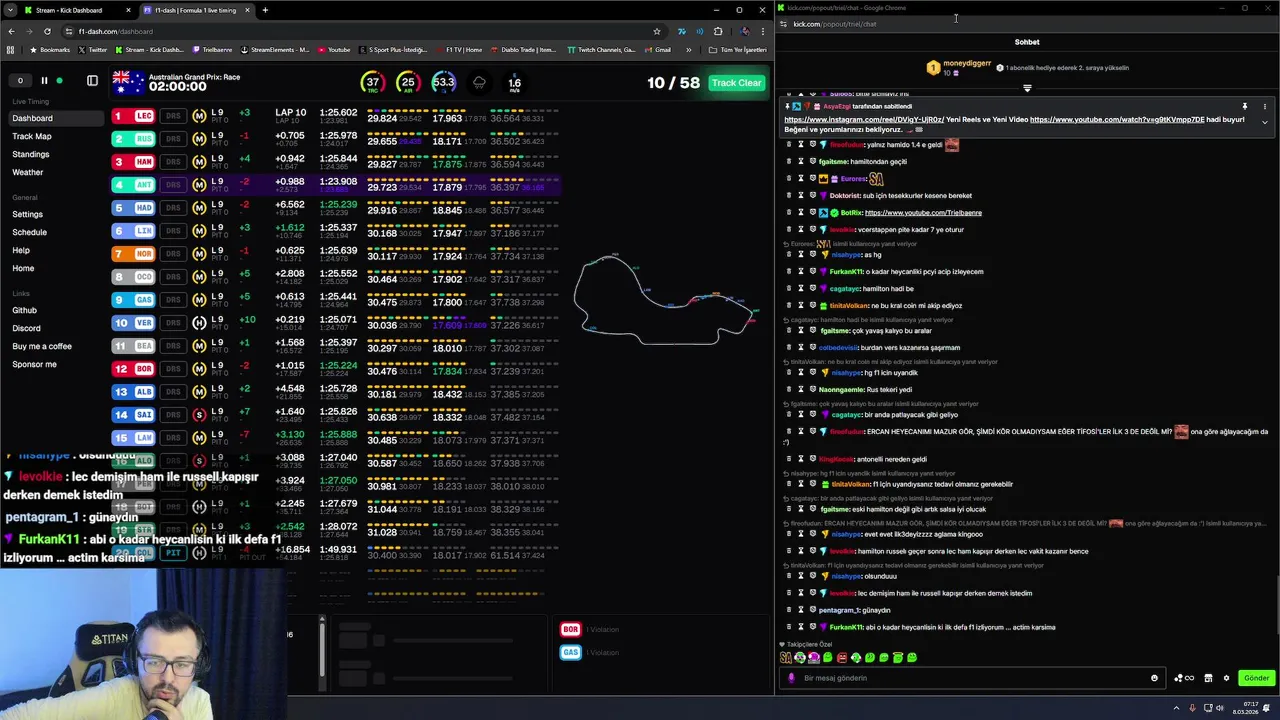The height and width of the screenshot is (720, 1280).
Task: Click the Sponsor me link
Action: coord(34,364)
